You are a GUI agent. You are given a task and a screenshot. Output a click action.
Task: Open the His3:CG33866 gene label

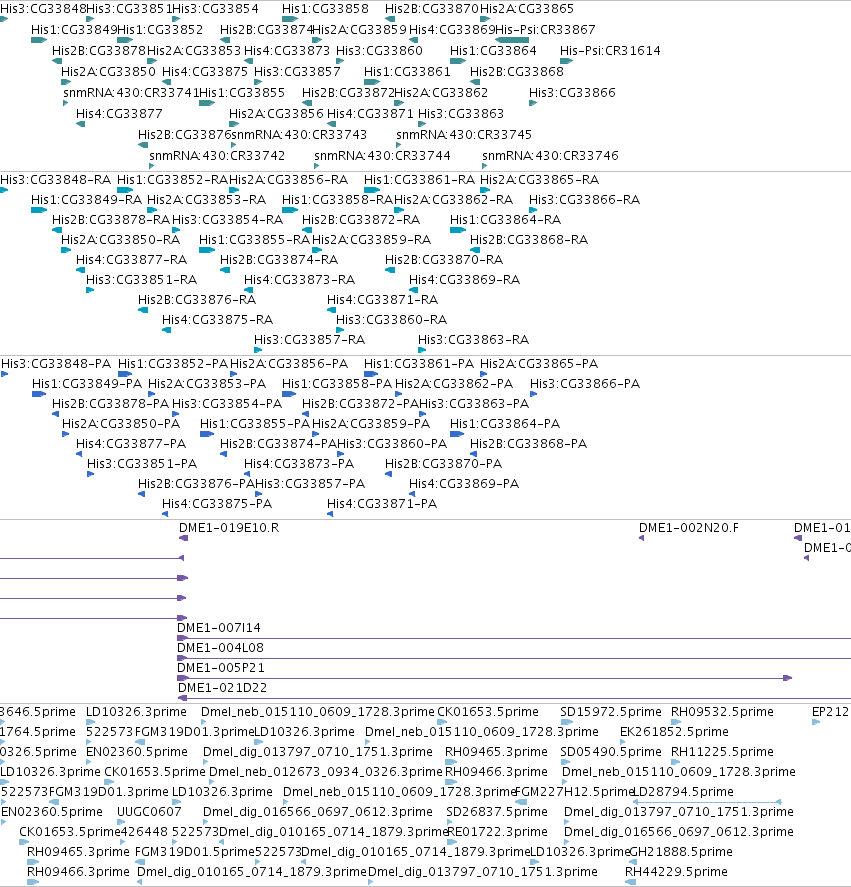[572, 92]
